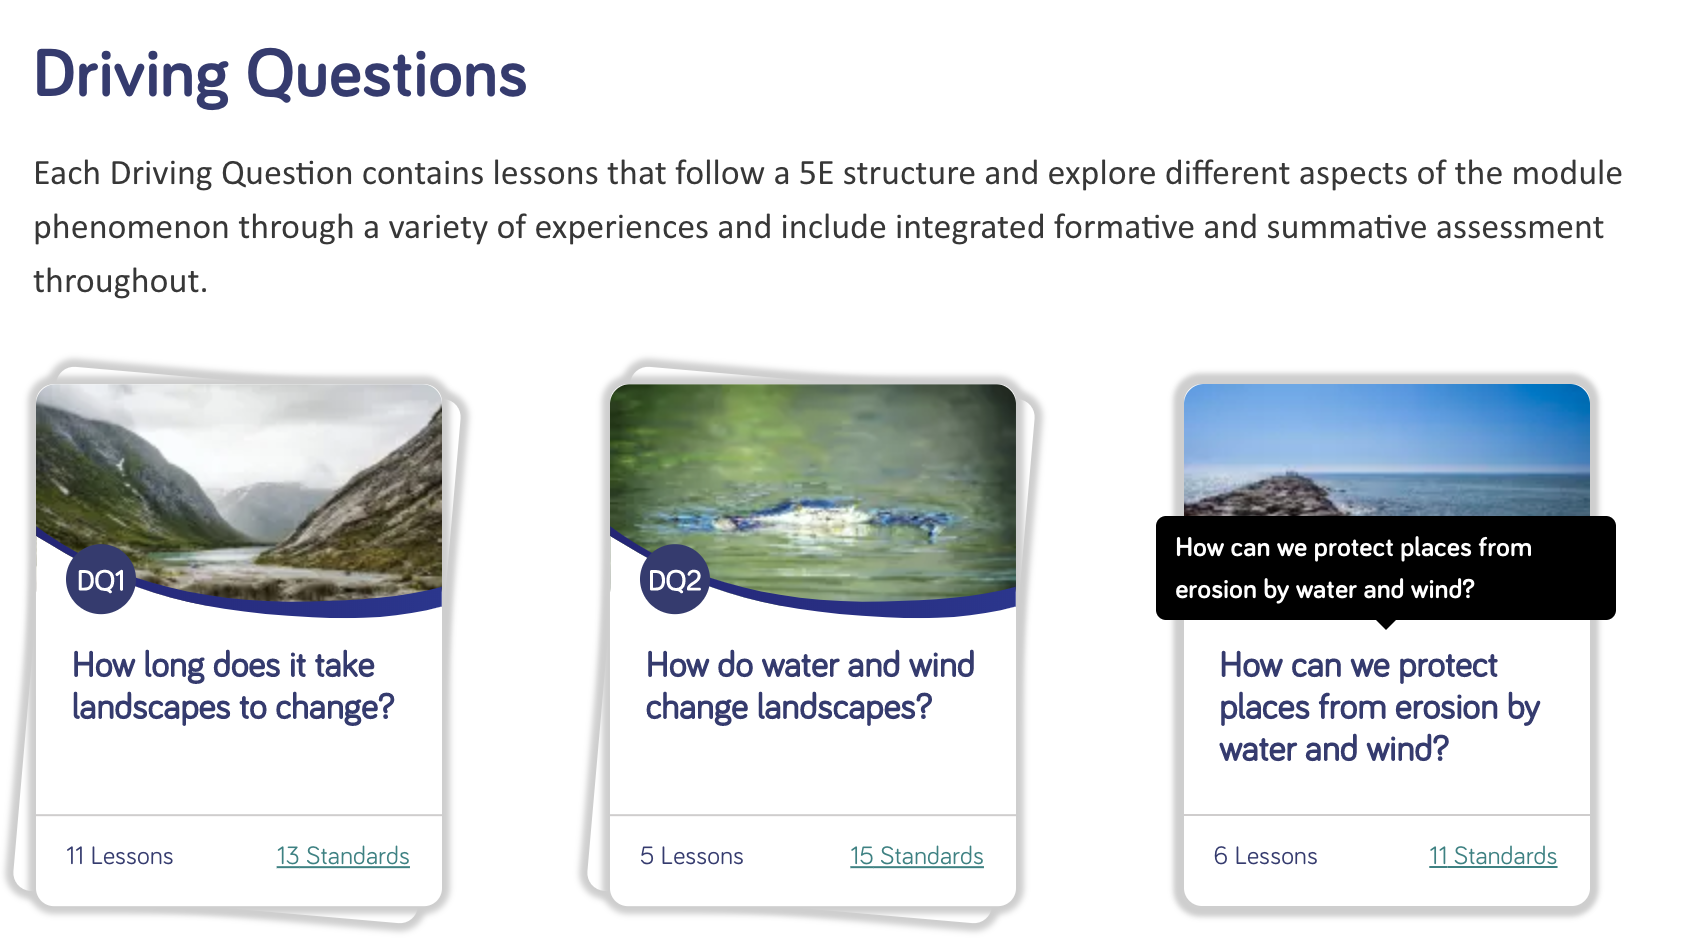The image size is (1684, 942).
Task: Click the Driving Questions heading
Action: coord(280,75)
